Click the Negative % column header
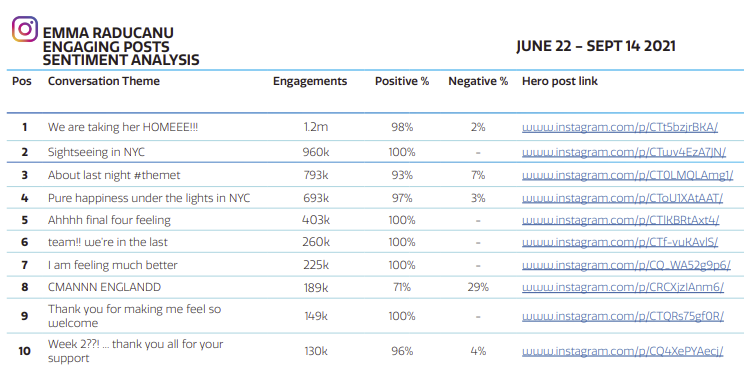This screenshot has height=367, width=744. point(478,81)
